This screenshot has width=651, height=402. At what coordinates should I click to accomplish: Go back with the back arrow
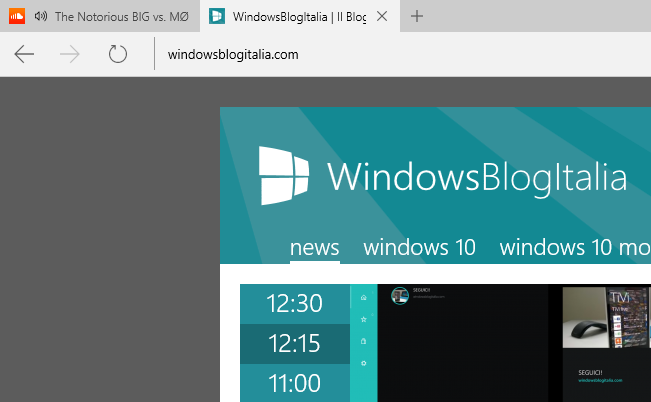pyautogui.click(x=24, y=54)
